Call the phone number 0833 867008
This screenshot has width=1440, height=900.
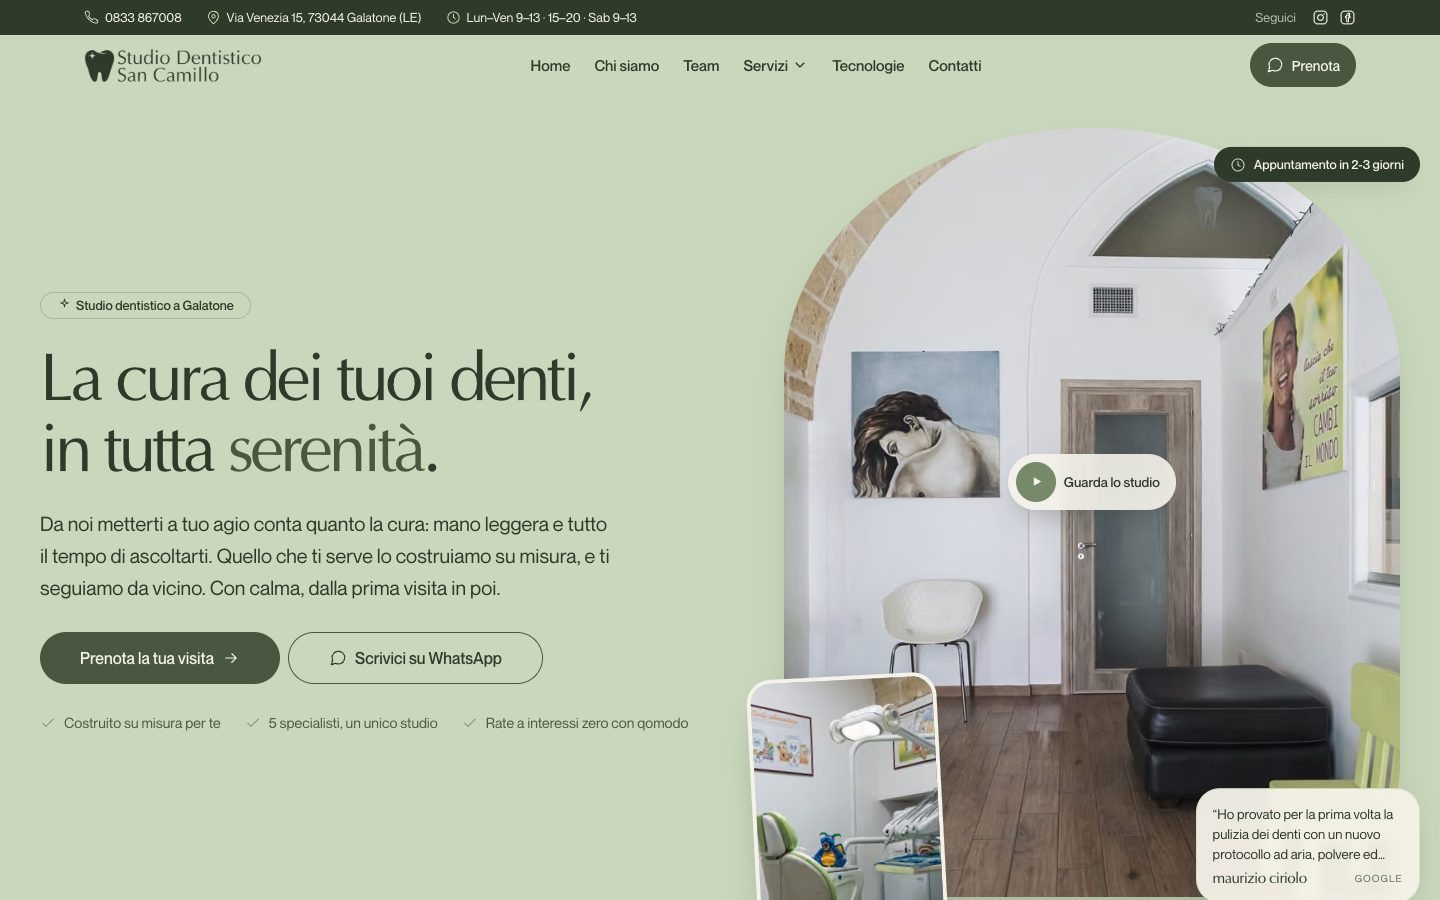tap(143, 17)
